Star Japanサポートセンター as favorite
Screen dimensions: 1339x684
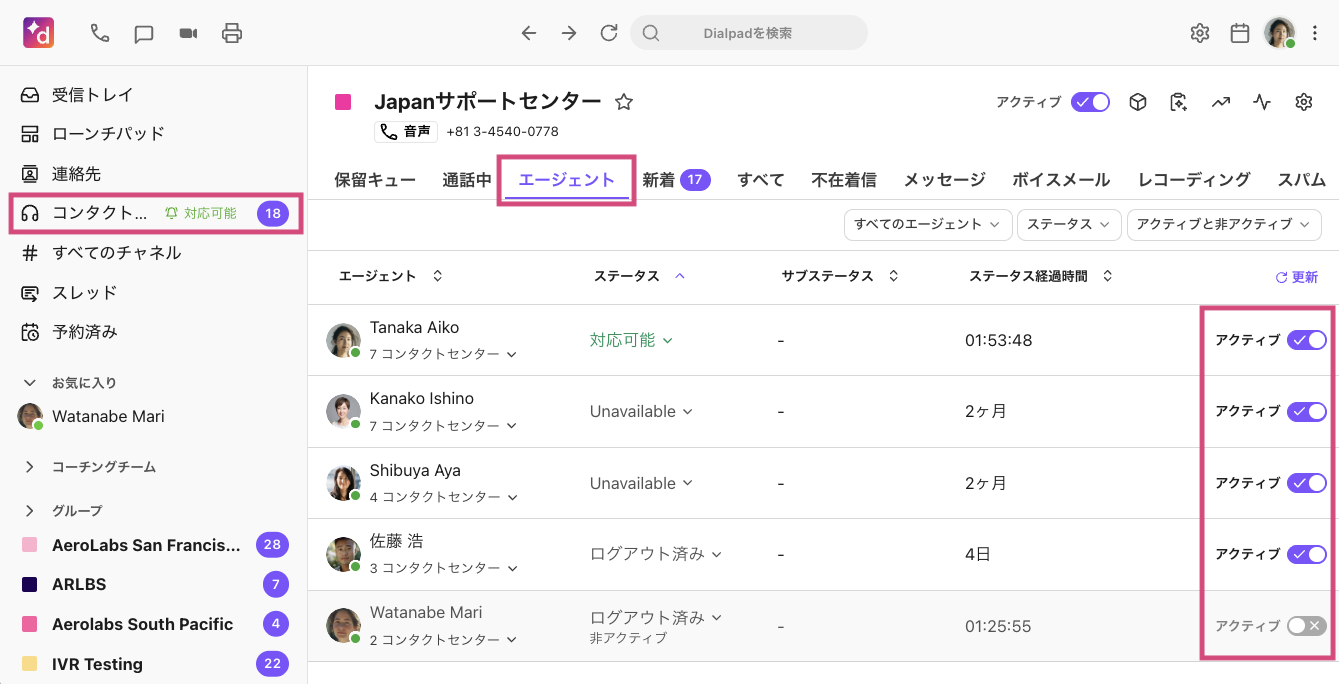[623, 100]
